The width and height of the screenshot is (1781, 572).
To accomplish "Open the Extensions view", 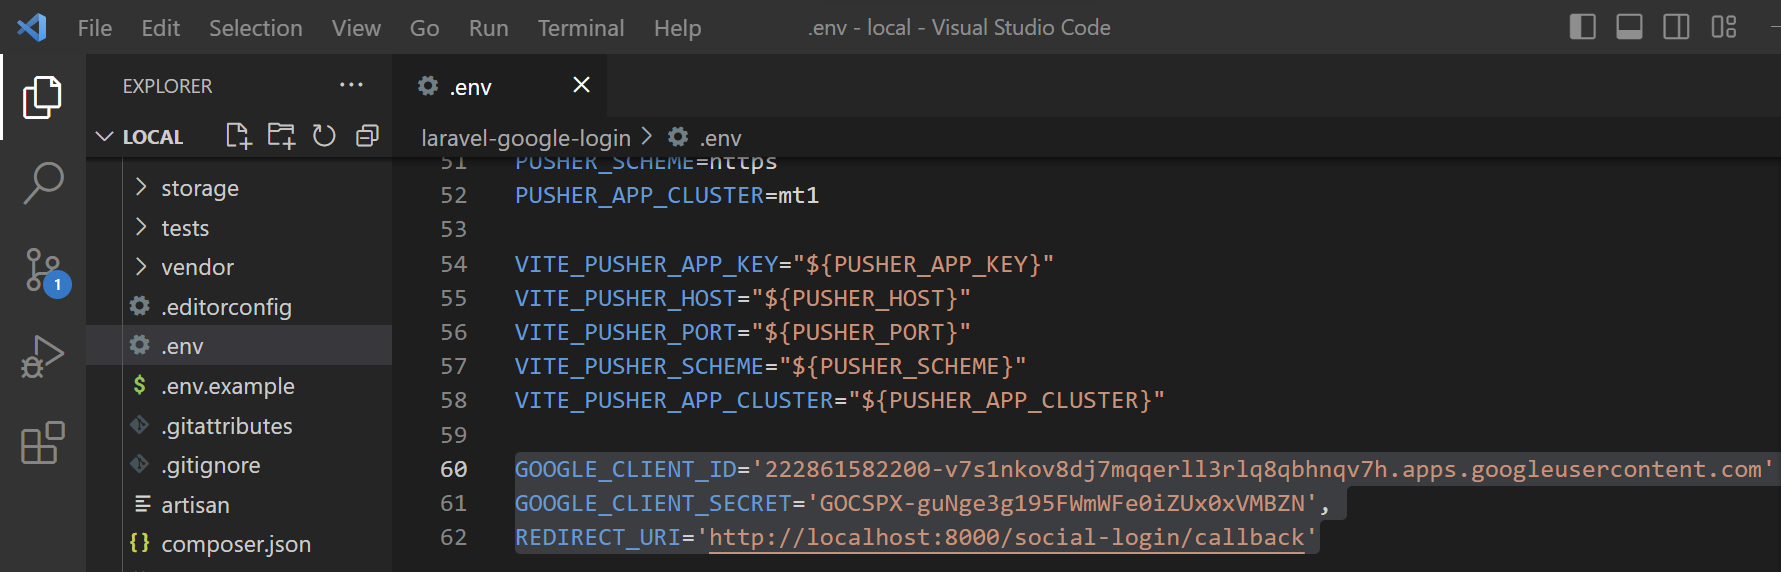I will point(43,443).
